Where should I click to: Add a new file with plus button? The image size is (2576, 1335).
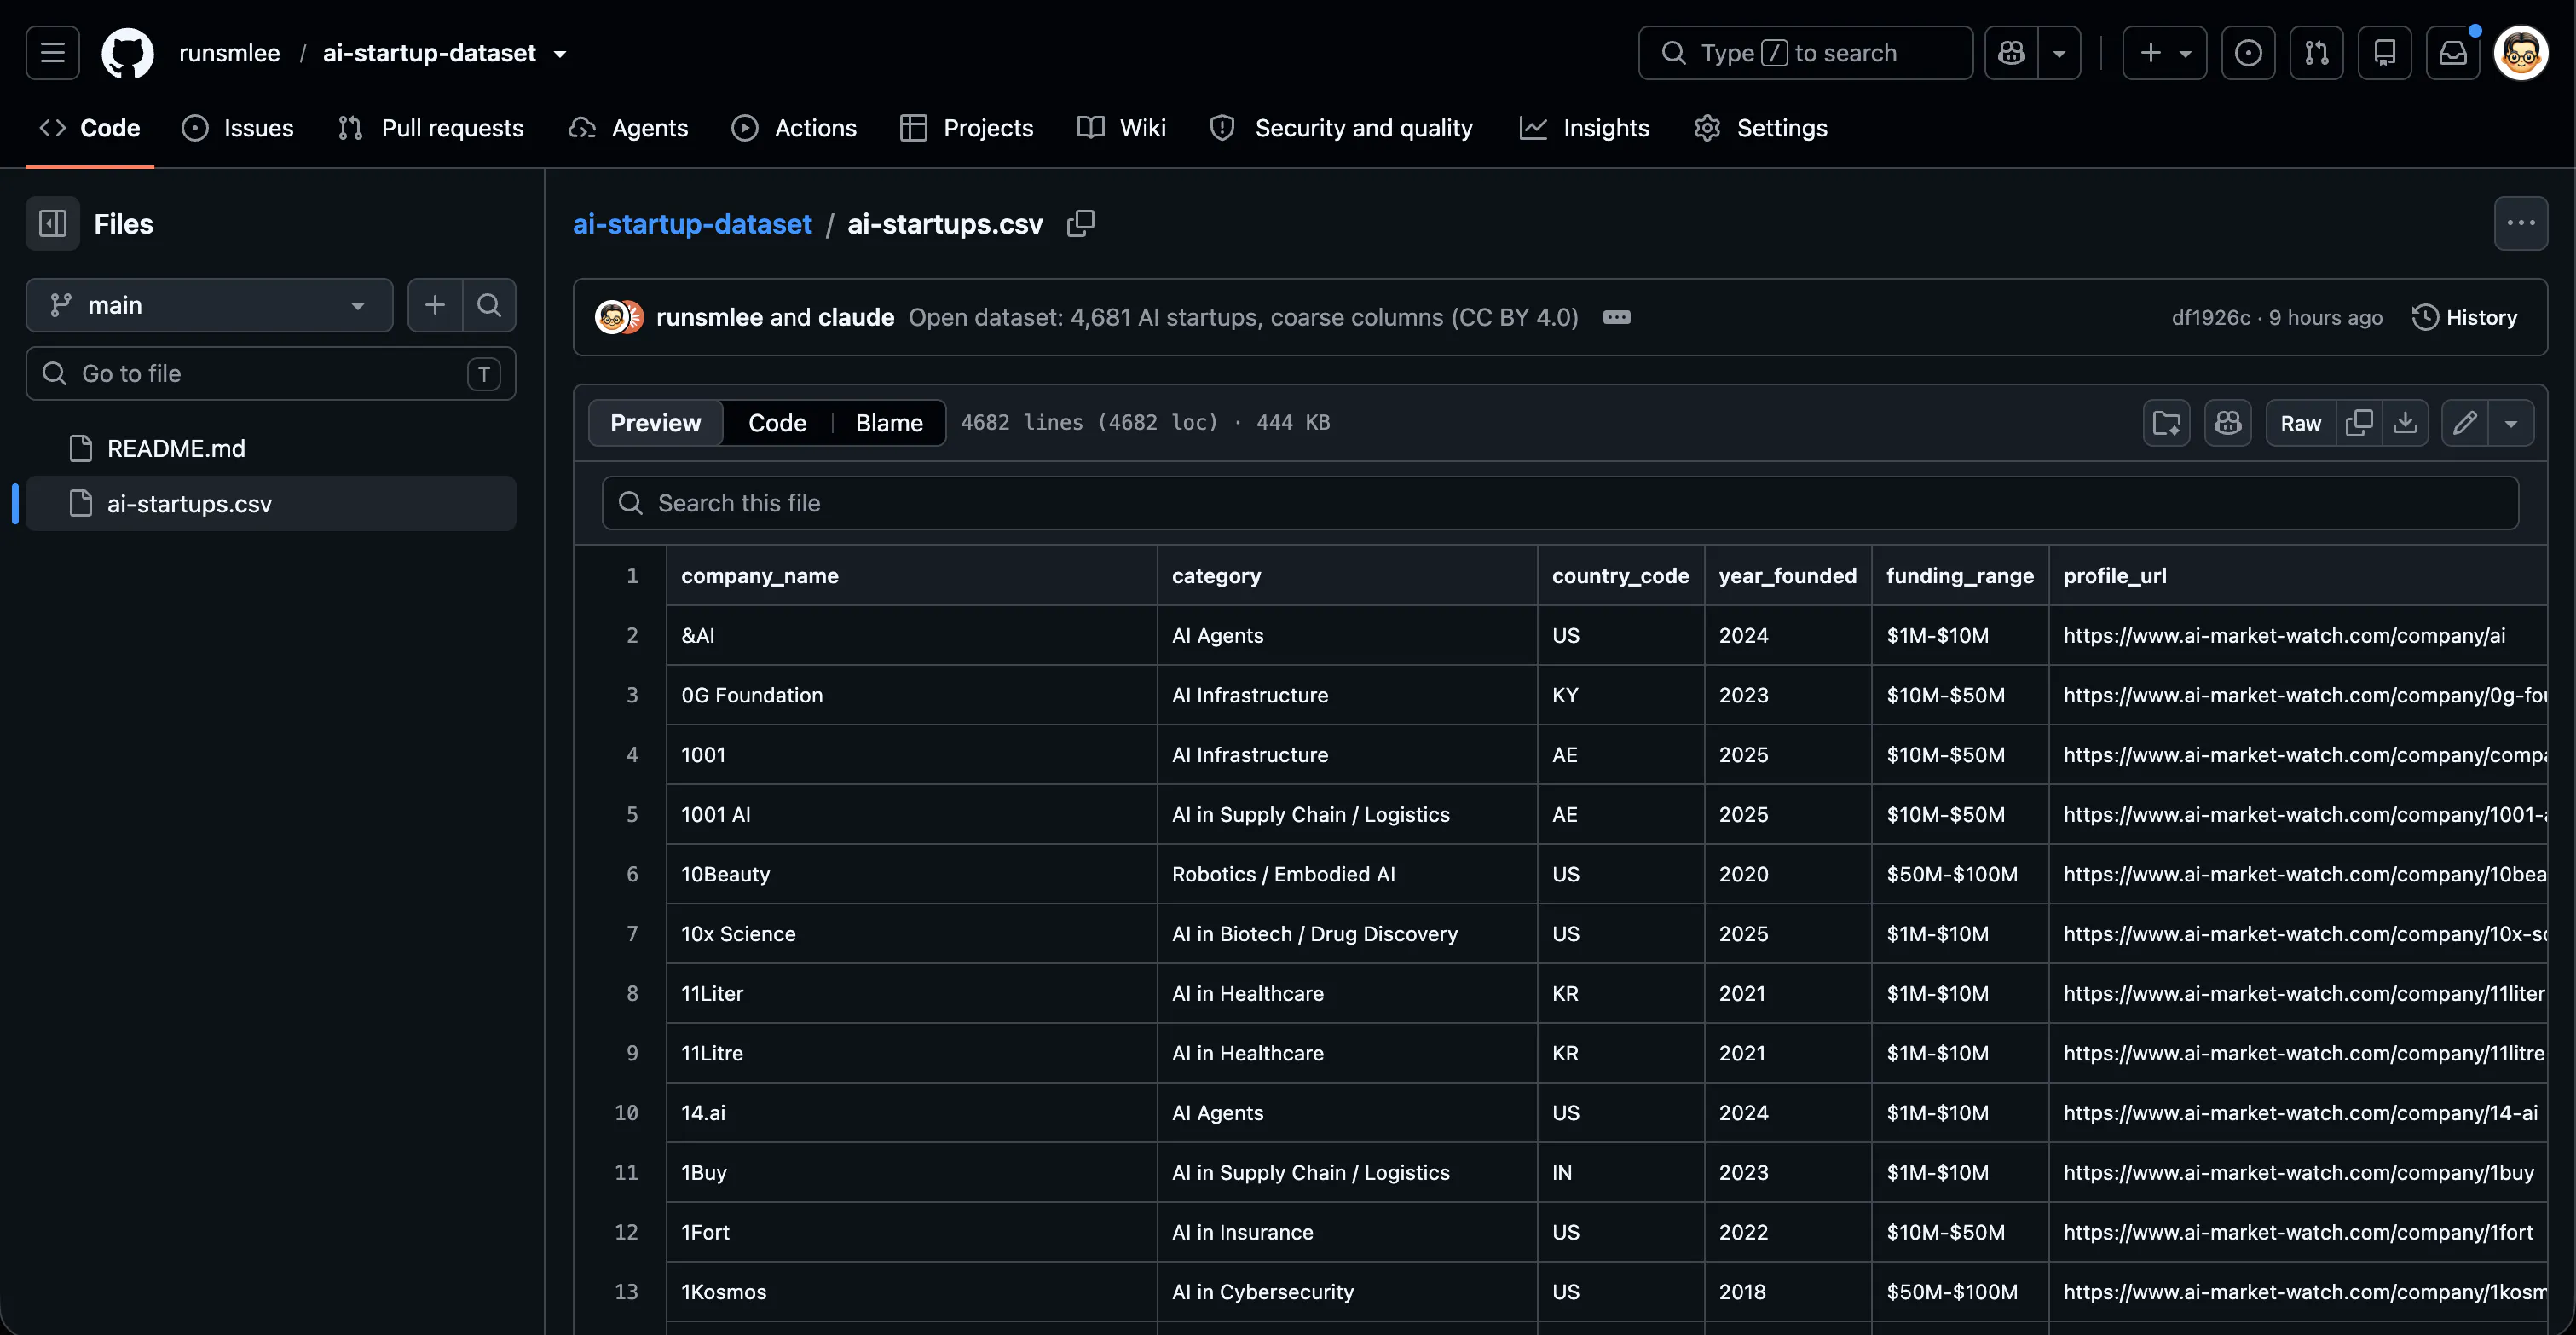435,305
